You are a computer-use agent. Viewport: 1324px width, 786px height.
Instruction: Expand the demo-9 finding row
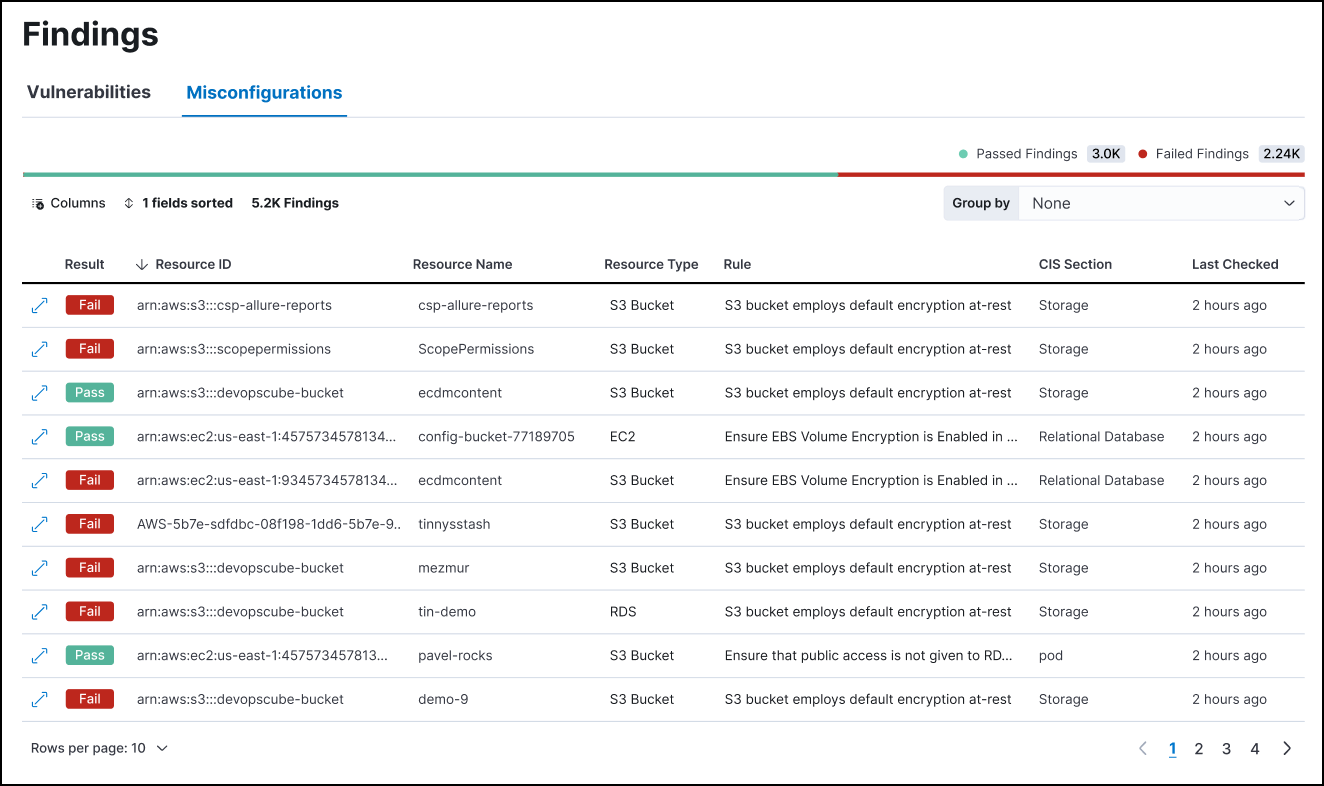40,700
